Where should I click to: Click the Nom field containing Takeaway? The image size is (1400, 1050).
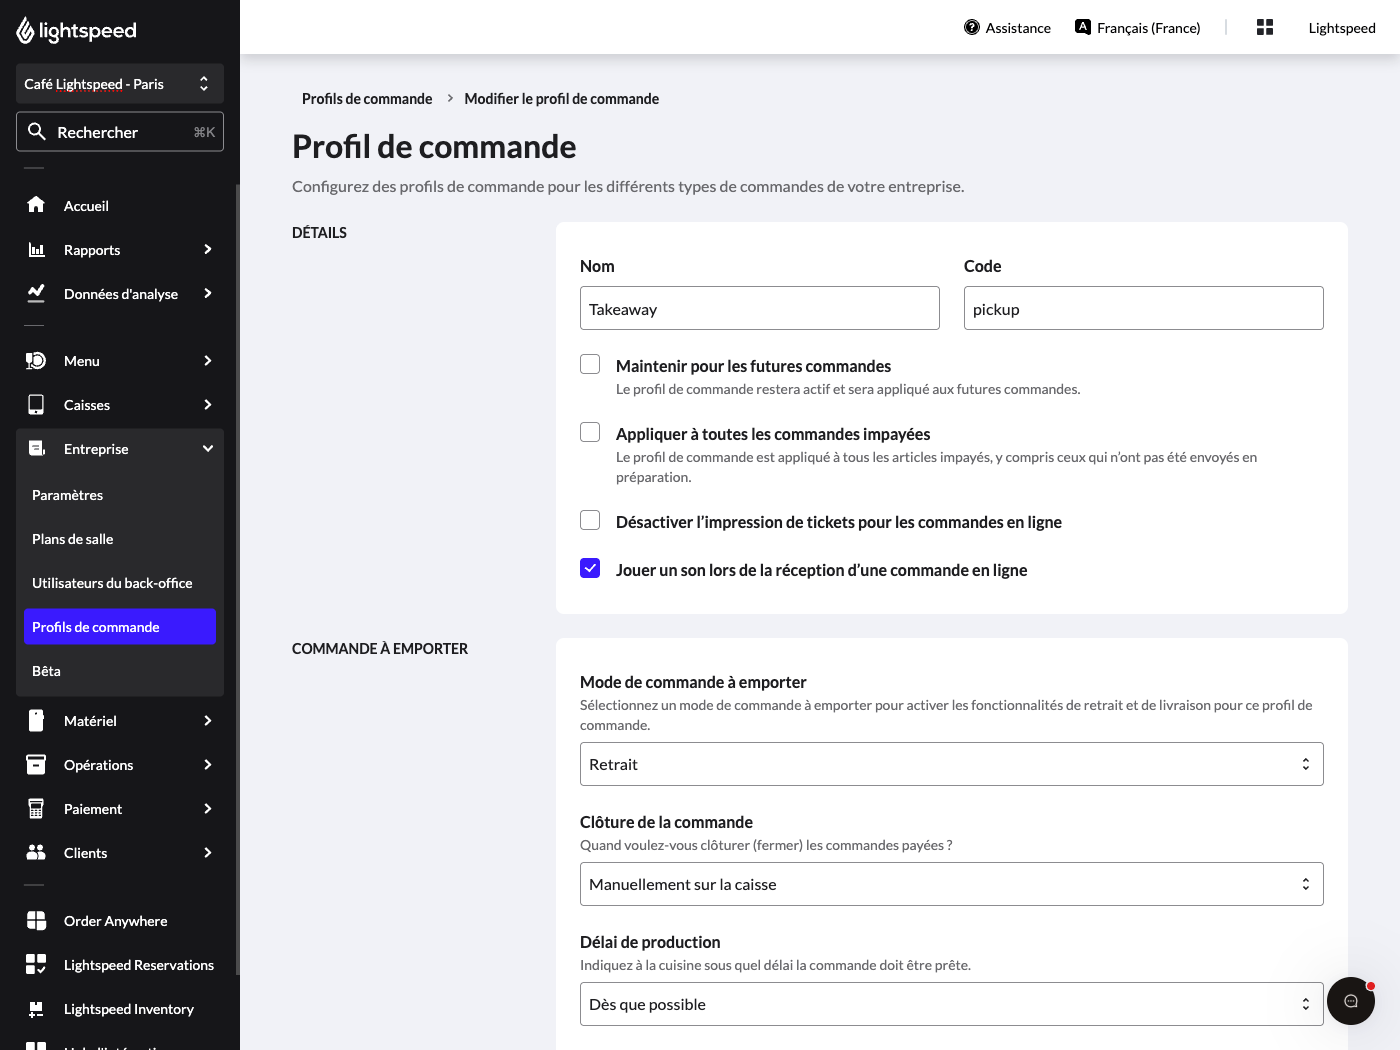[760, 308]
